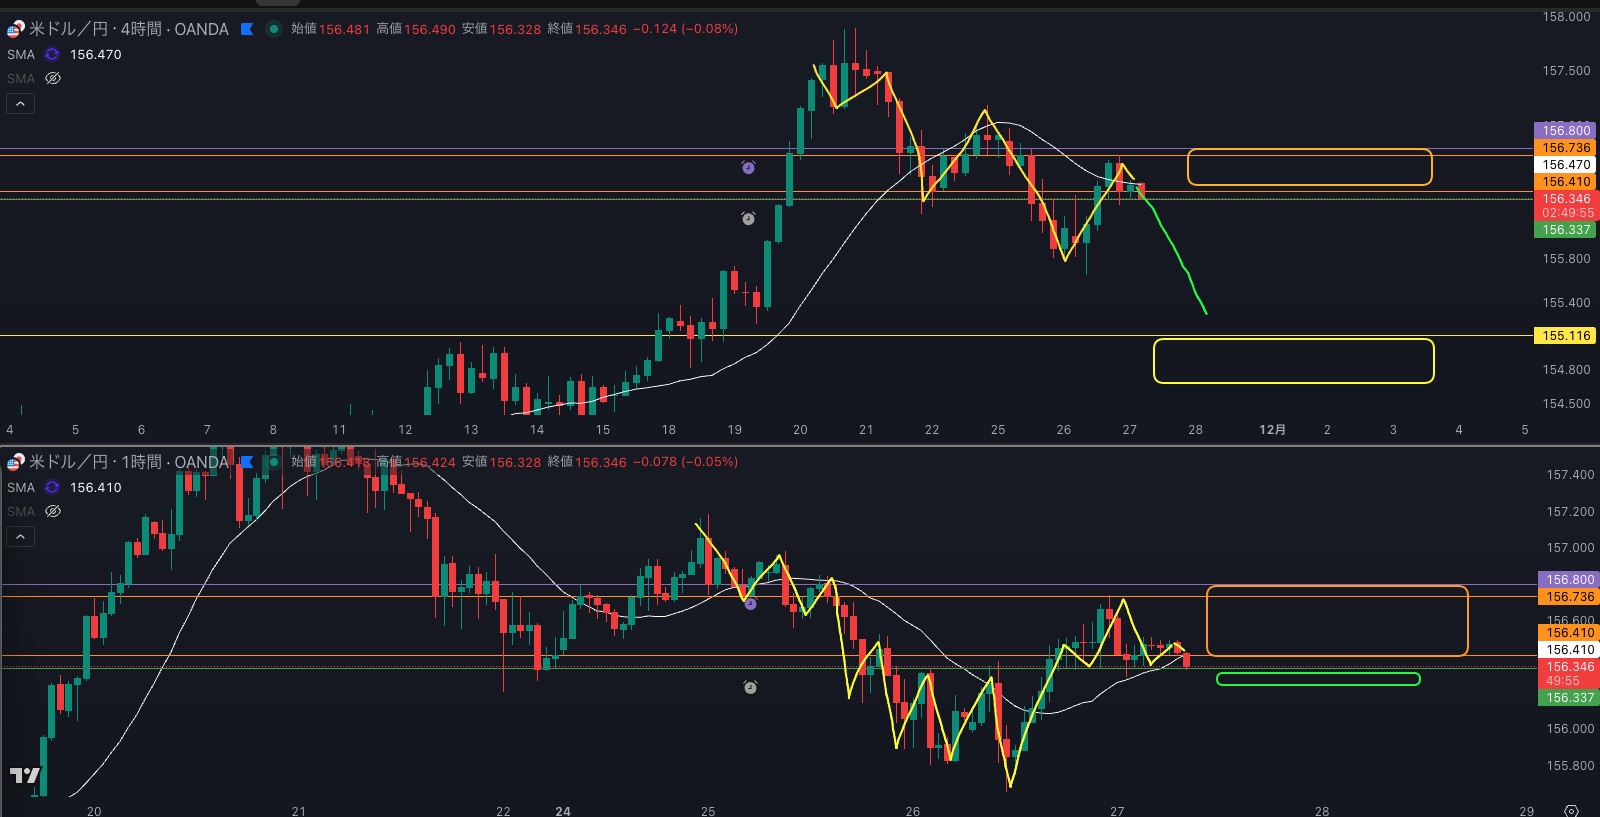Image resolution: width=1600 pixels, height=817 pixels.
Task: Click the SMA refresh icon on 1-hour chart
Action: pos(52,488)
